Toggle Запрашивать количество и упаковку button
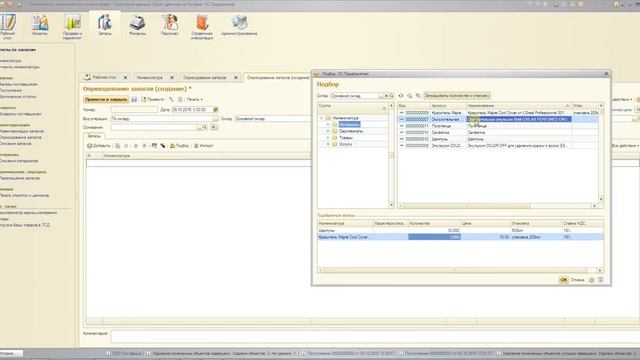640x360 pixels. coord(457,96)
